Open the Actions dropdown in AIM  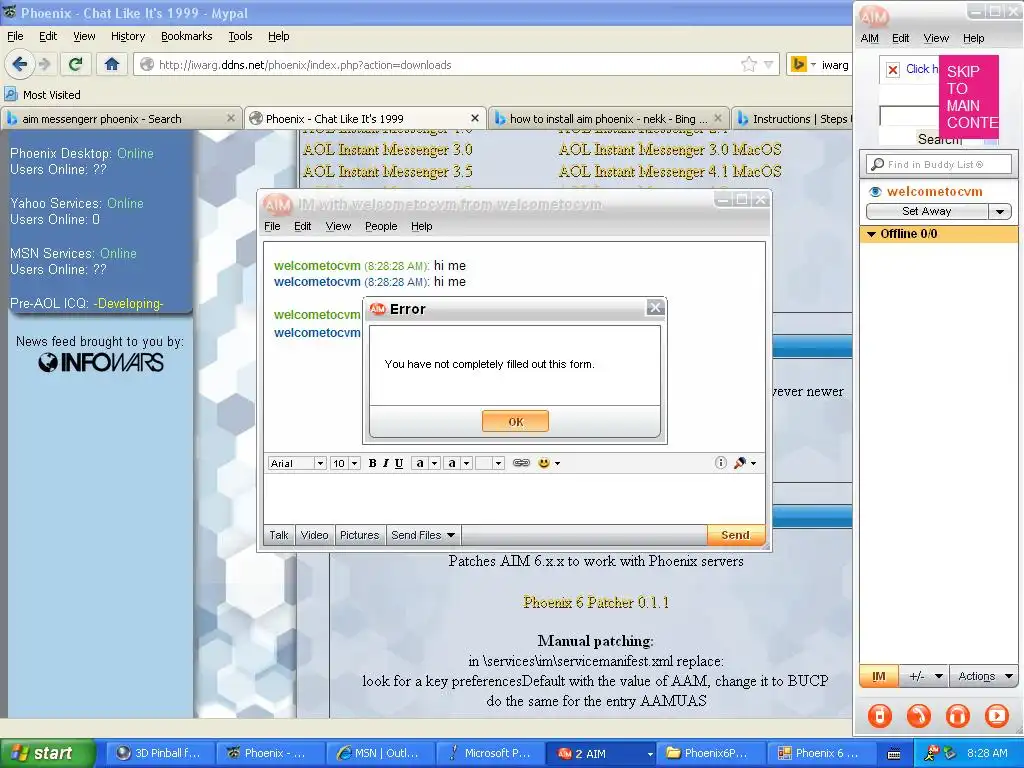[x=984, y=676]
